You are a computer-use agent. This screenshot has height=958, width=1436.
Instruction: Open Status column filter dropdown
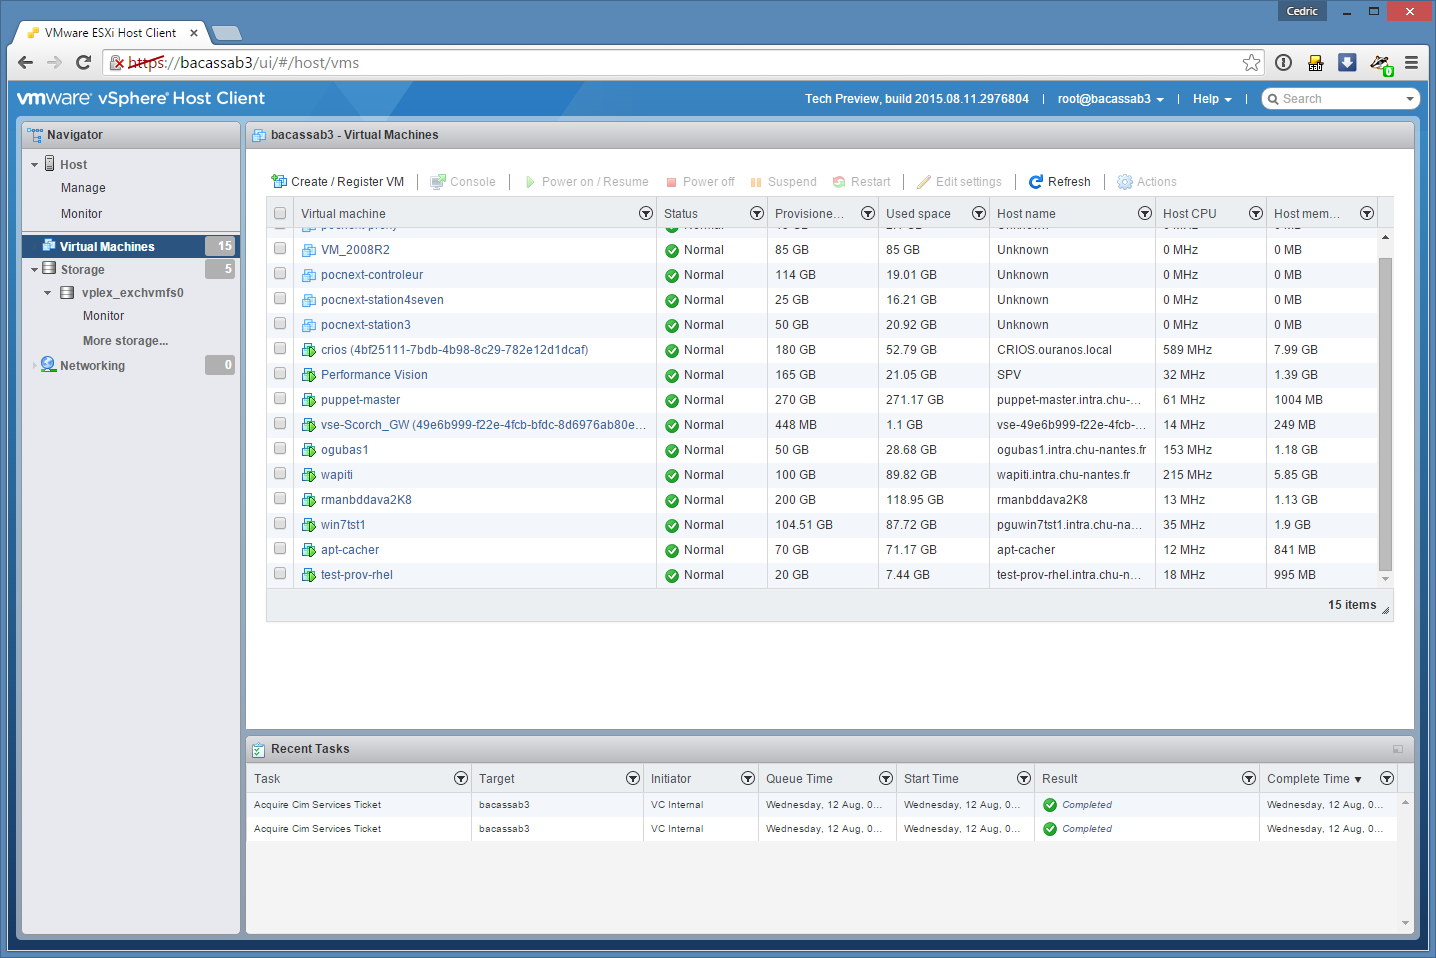[756, 213]
